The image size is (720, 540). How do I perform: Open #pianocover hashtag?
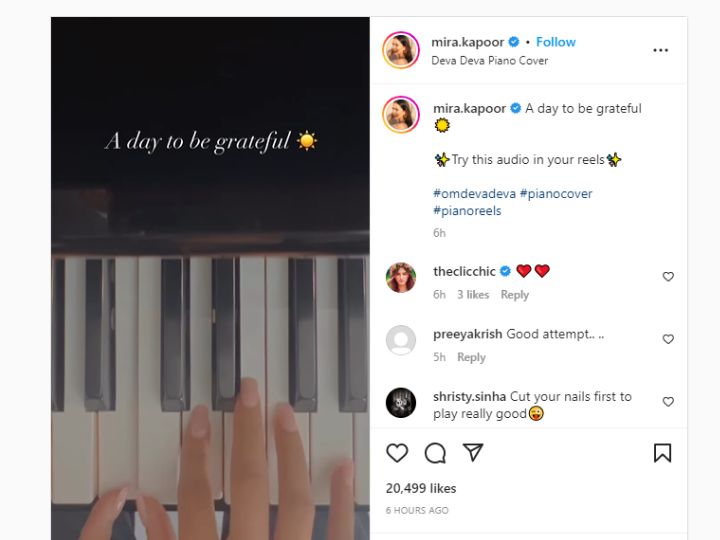coord(556,194)
